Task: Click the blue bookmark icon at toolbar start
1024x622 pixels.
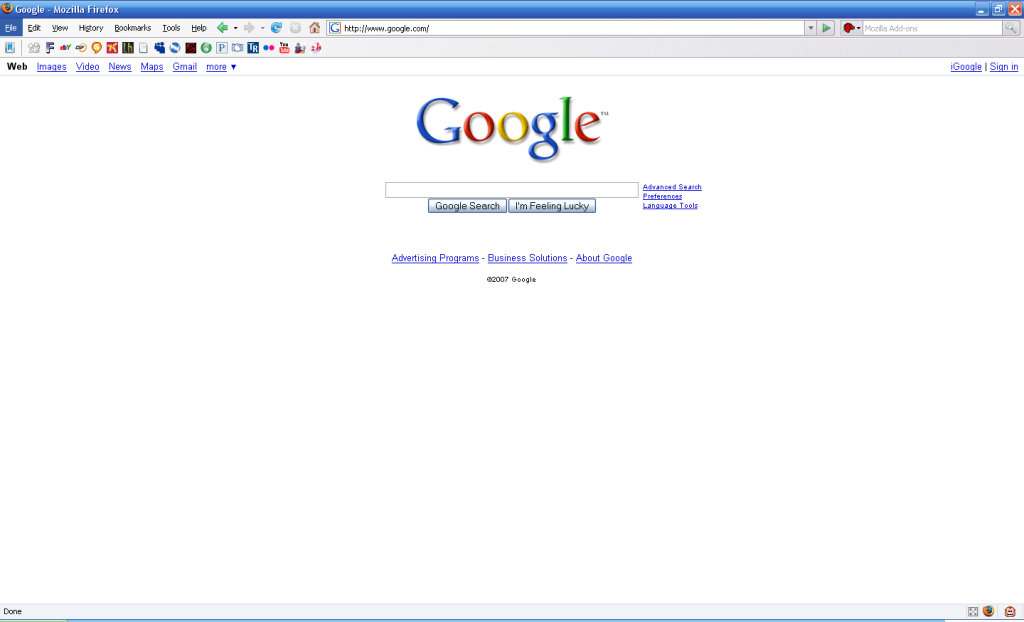Action: pos(10,48)
